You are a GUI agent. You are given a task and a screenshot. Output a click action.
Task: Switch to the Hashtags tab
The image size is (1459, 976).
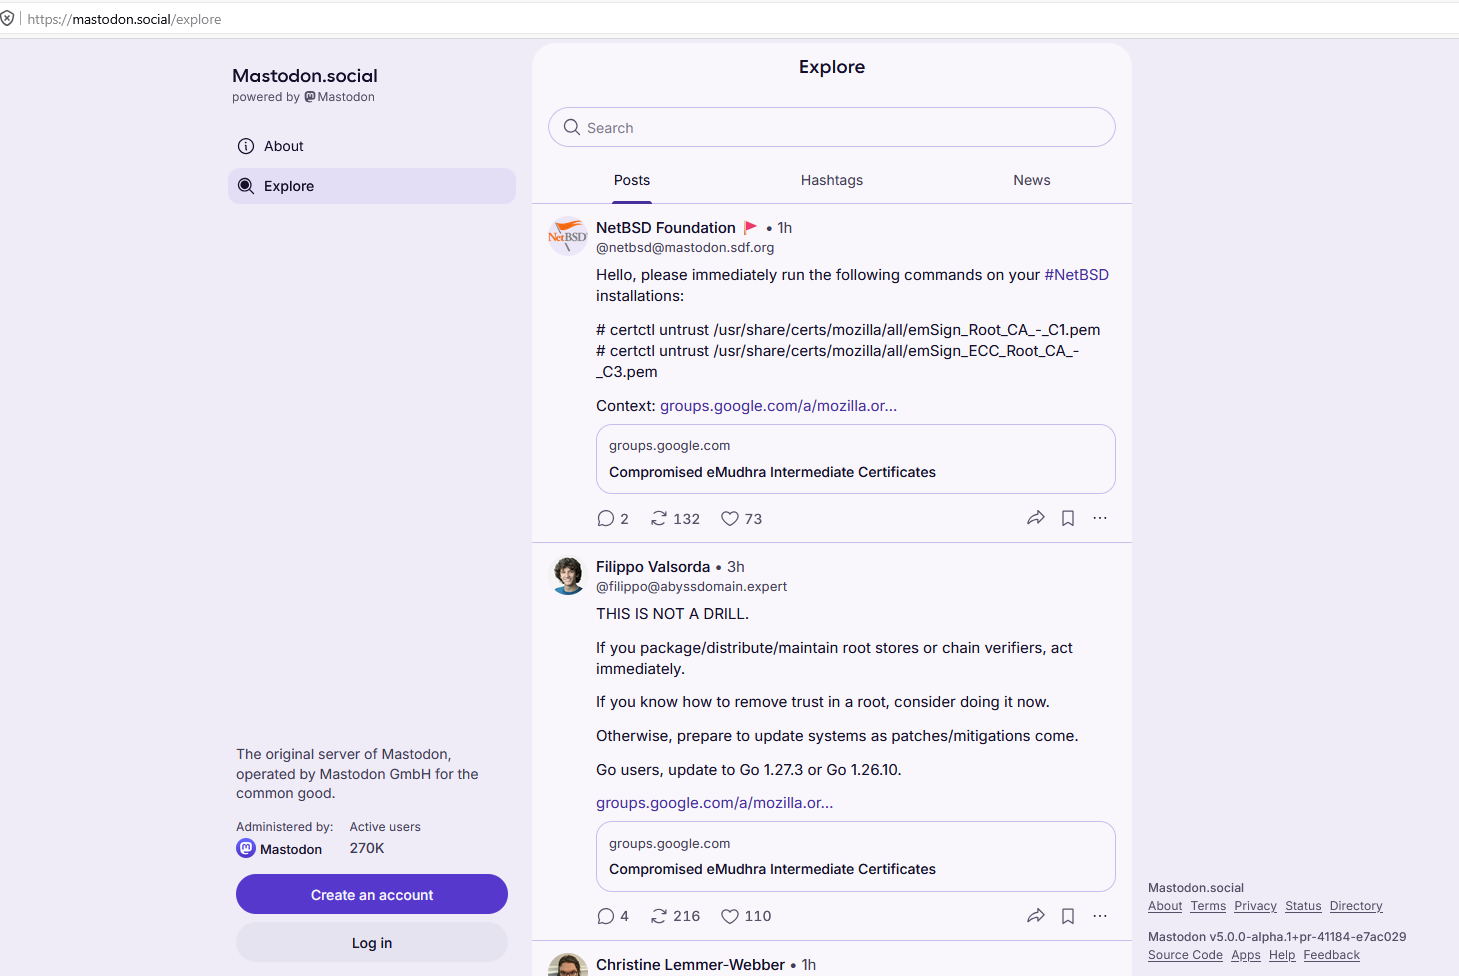click(x=832, y=180)
